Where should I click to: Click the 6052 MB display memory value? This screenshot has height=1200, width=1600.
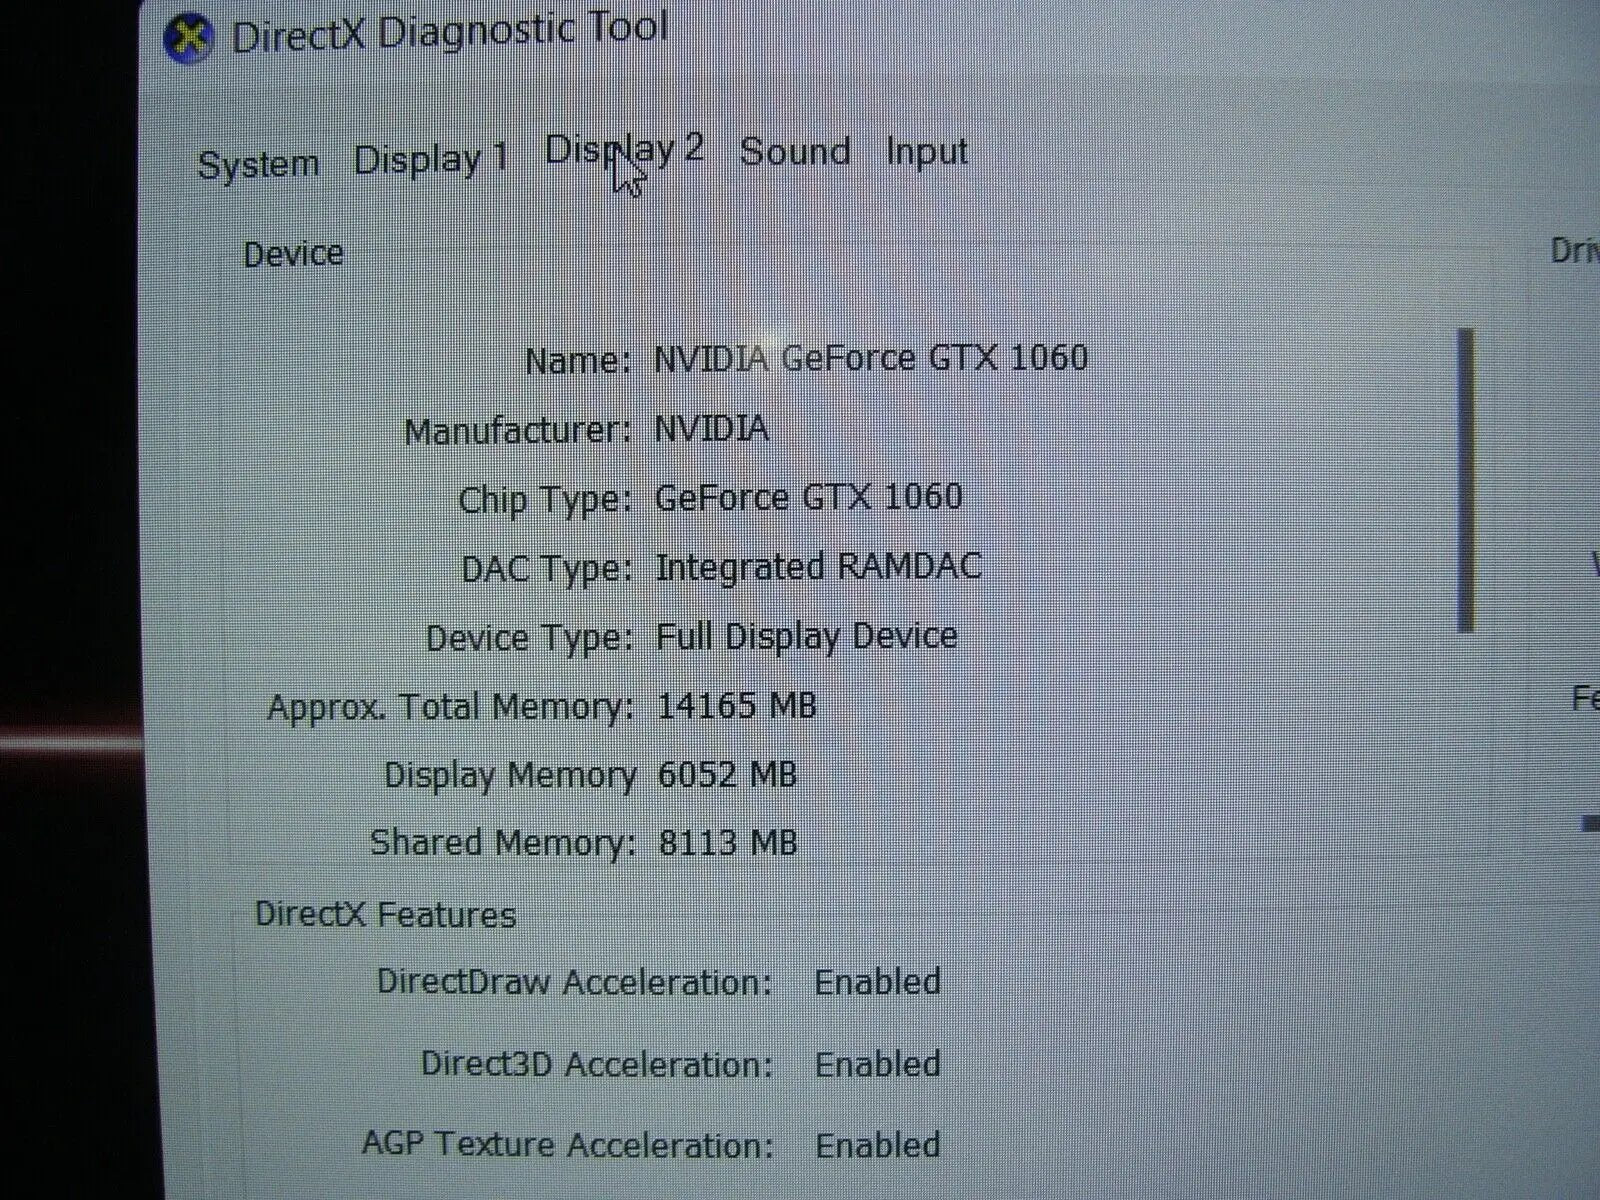click(727, 774)
